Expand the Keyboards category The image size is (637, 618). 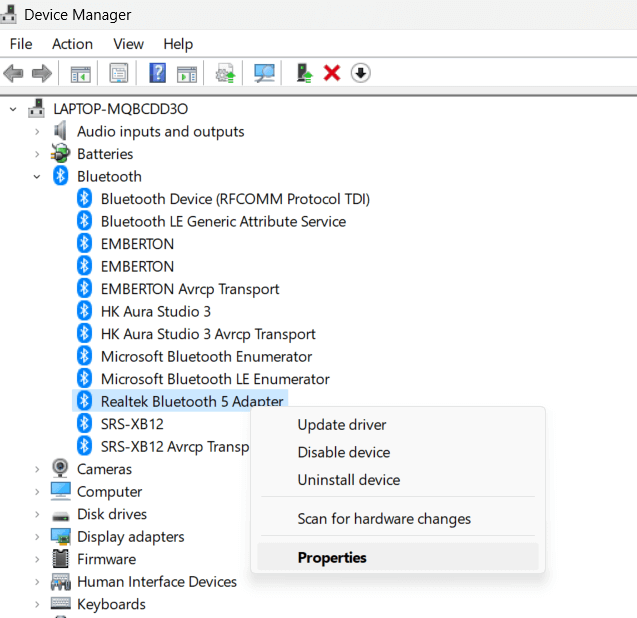tap(37, 604)
